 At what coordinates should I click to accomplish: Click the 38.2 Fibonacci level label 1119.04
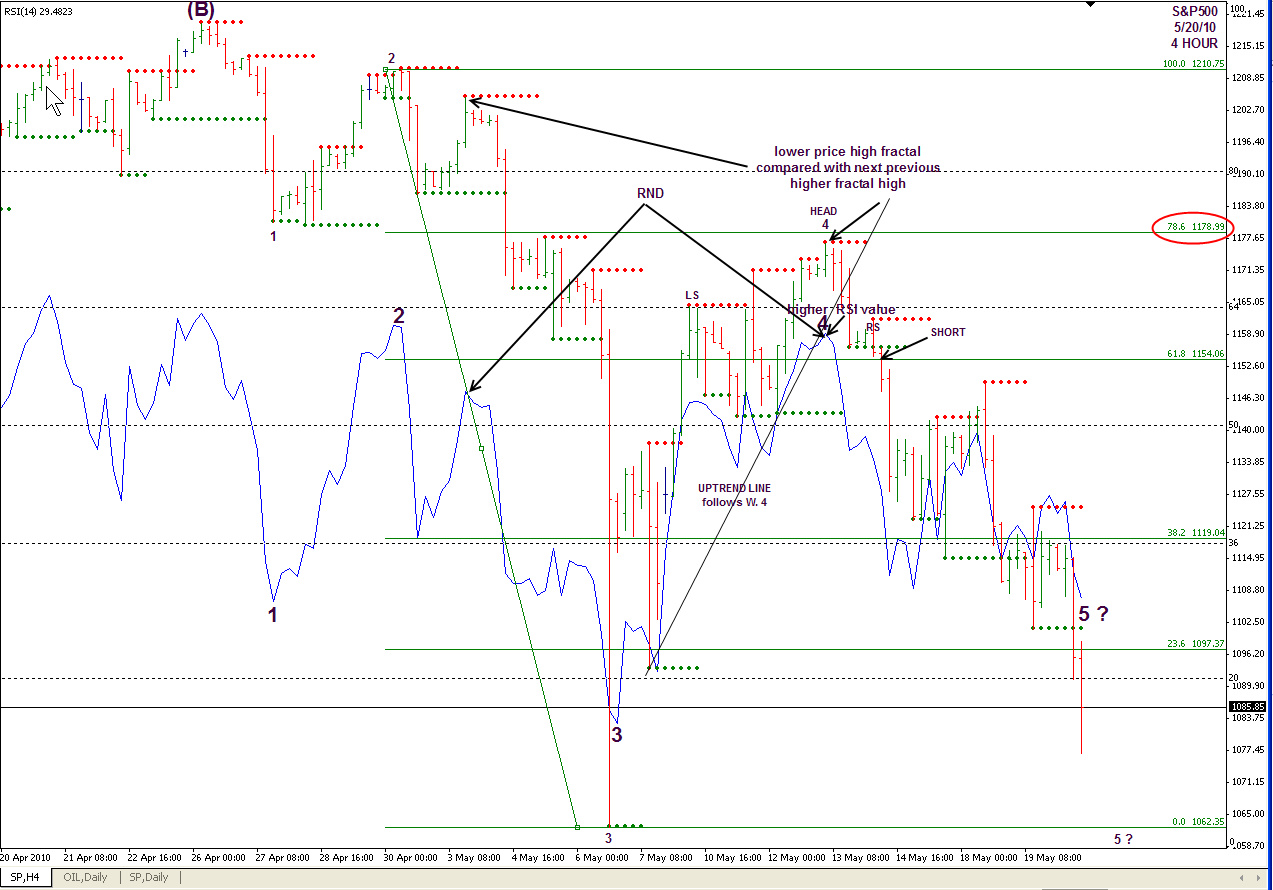click(x=1194, y=533)
